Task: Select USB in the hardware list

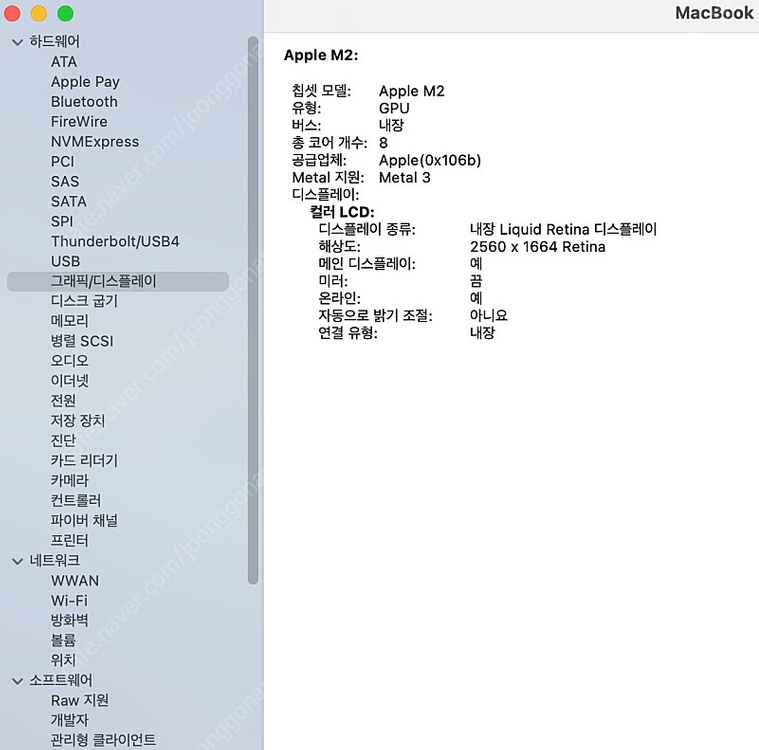Action: [x=65, y=262]
